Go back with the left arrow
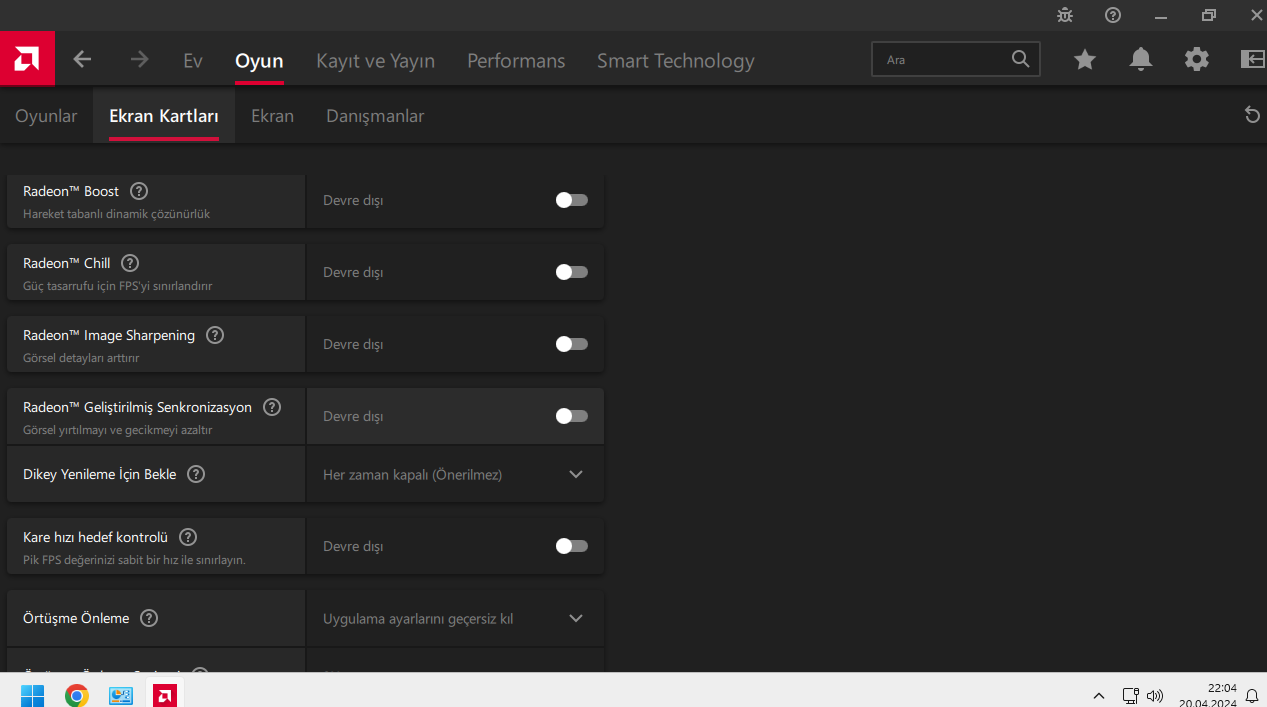The height and width of the screenshot is (707, 1267). (x=82, y=60)
